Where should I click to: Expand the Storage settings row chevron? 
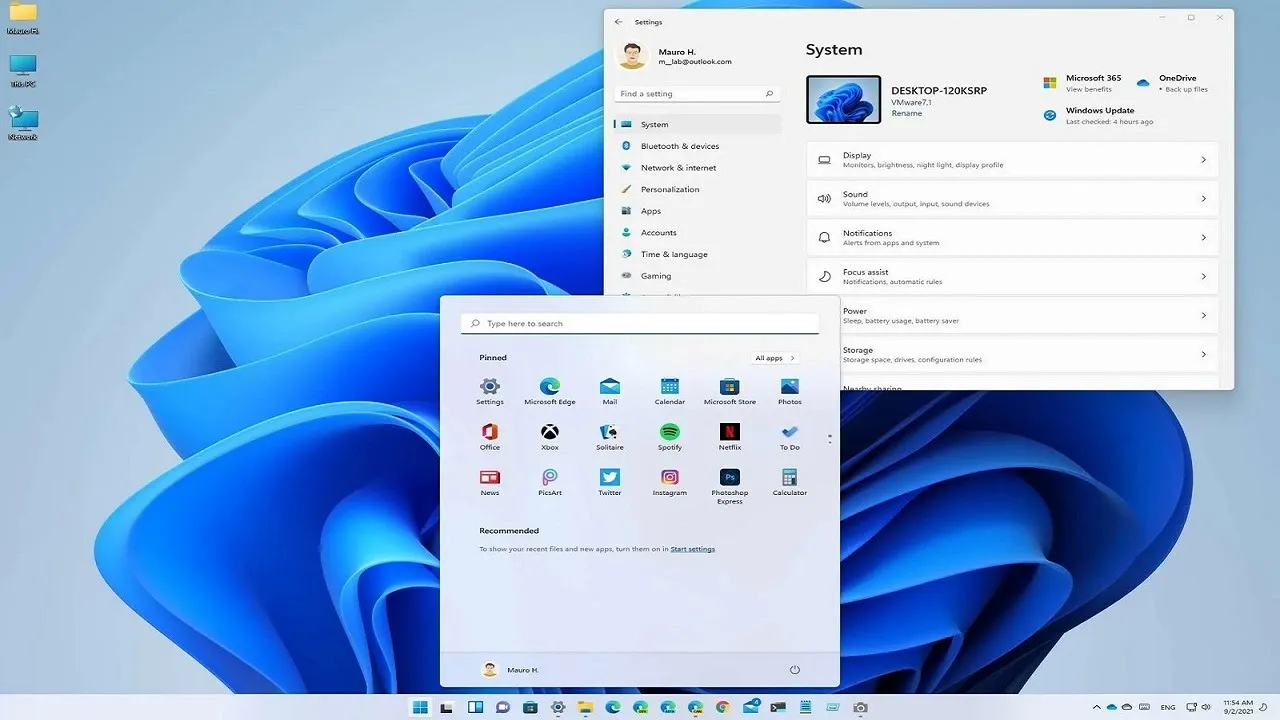[x=1203, y=354]
